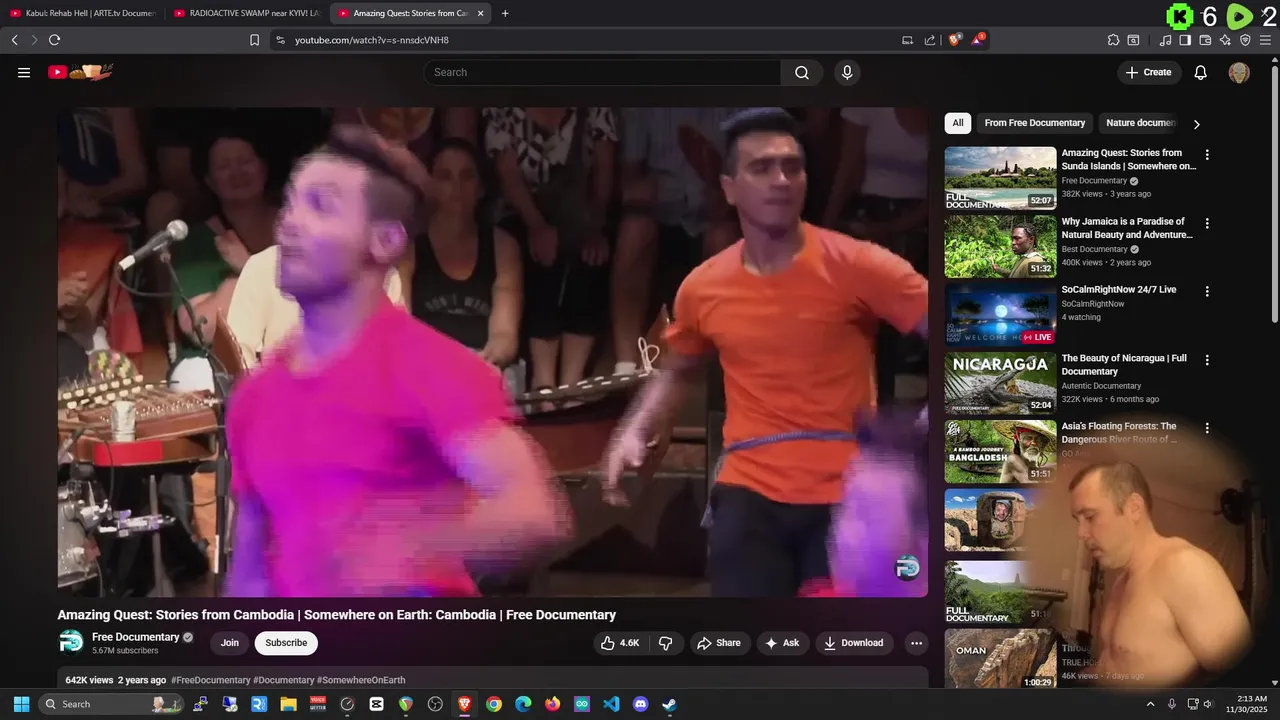
Task: Share this page from the address bar
Action: 930,40
